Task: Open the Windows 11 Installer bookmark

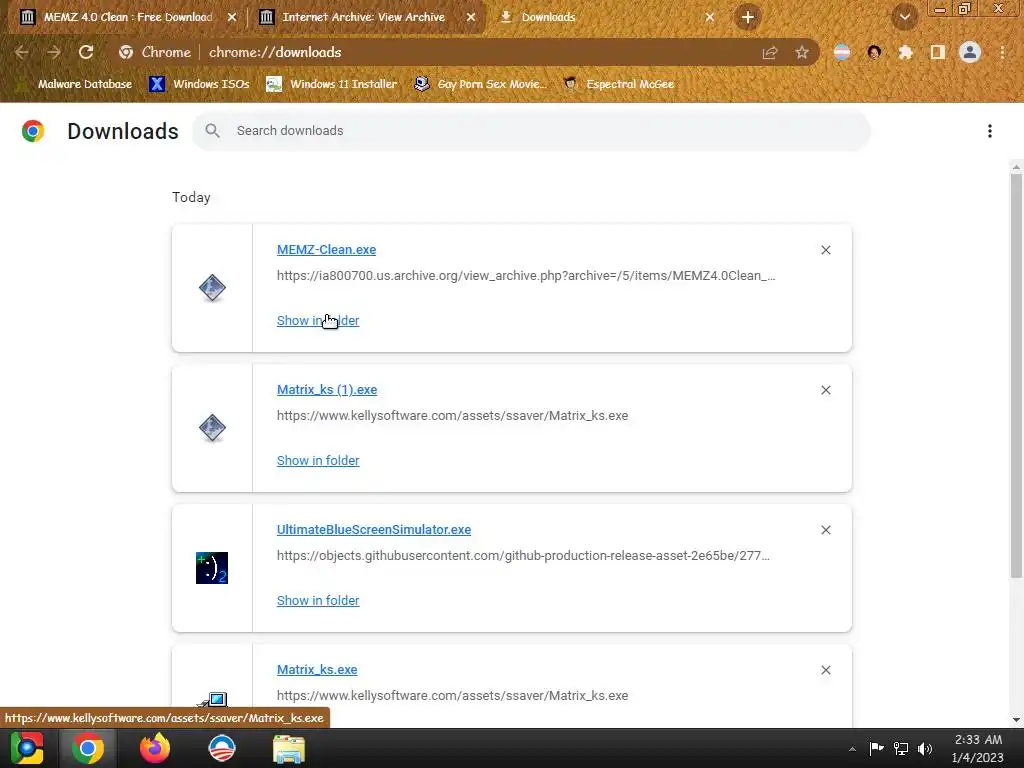Action: (332, 84)
